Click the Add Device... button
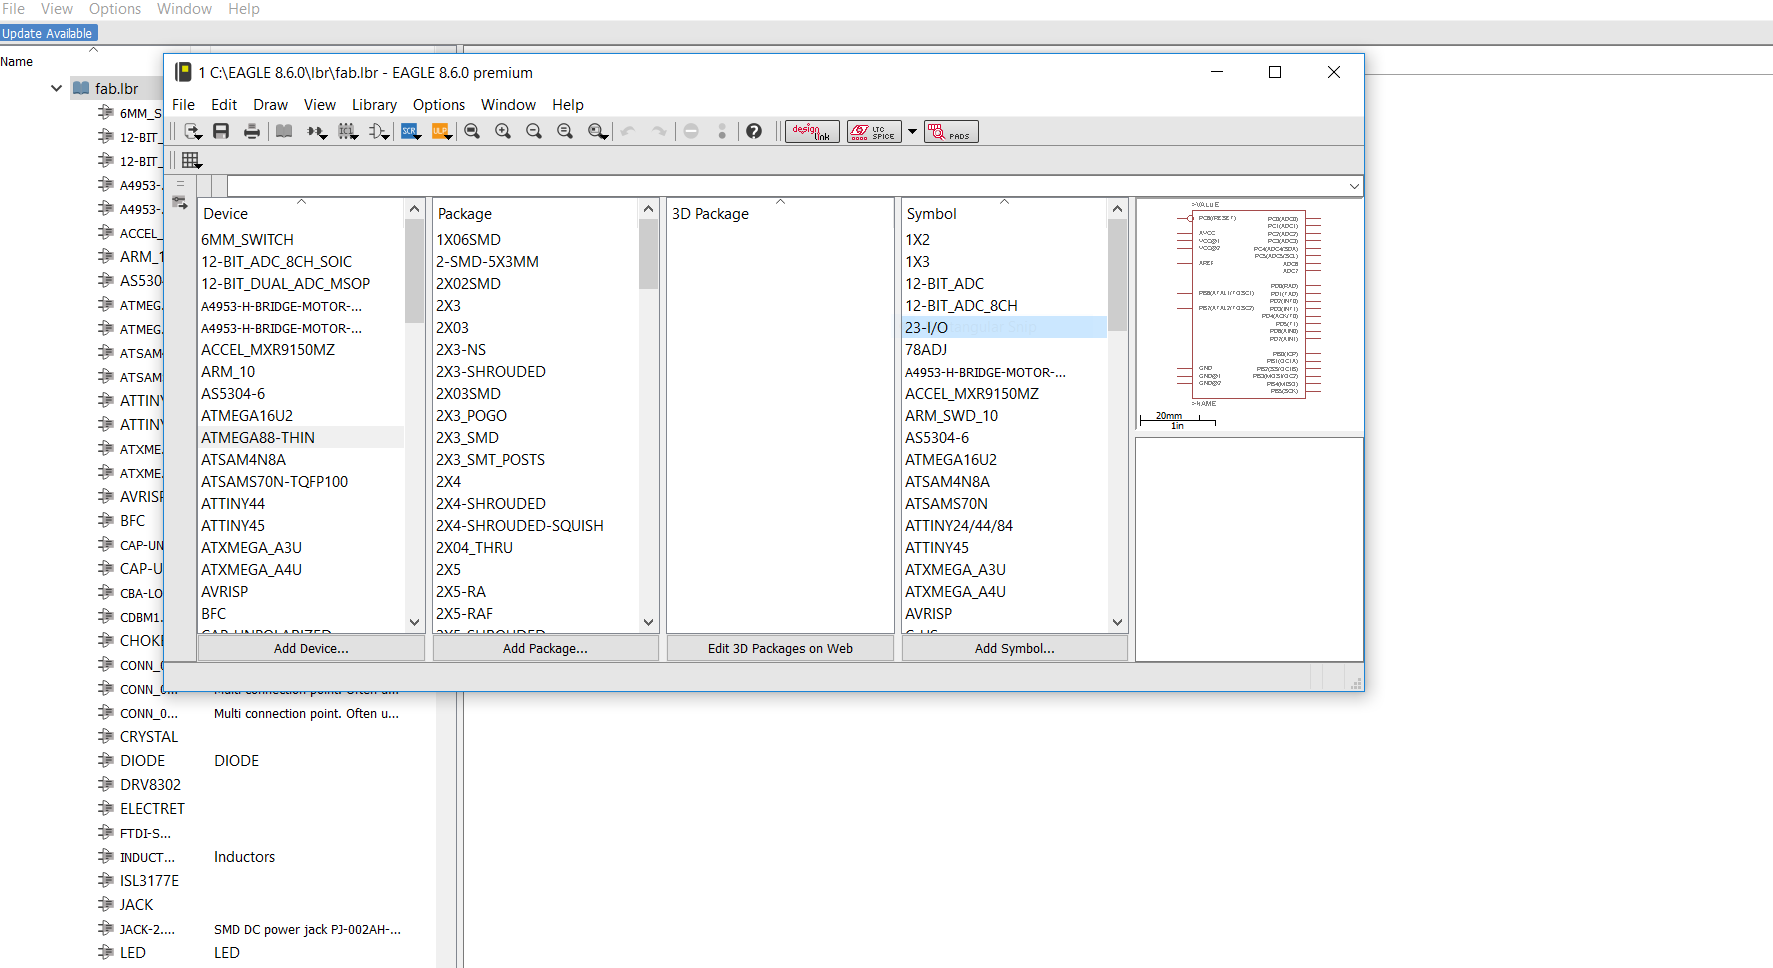The width and height of the screenshot is (1773, 968). 311,648
